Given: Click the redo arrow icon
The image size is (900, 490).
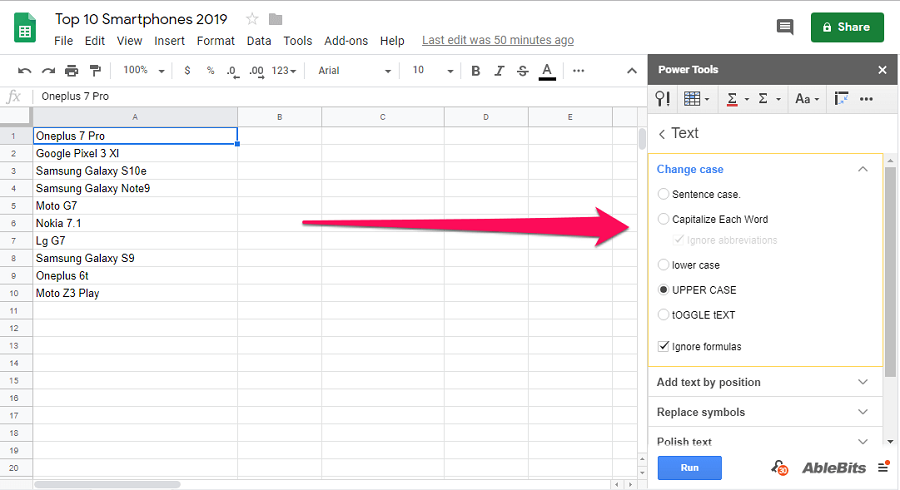Looking at the screenshot, I should 48,71.
